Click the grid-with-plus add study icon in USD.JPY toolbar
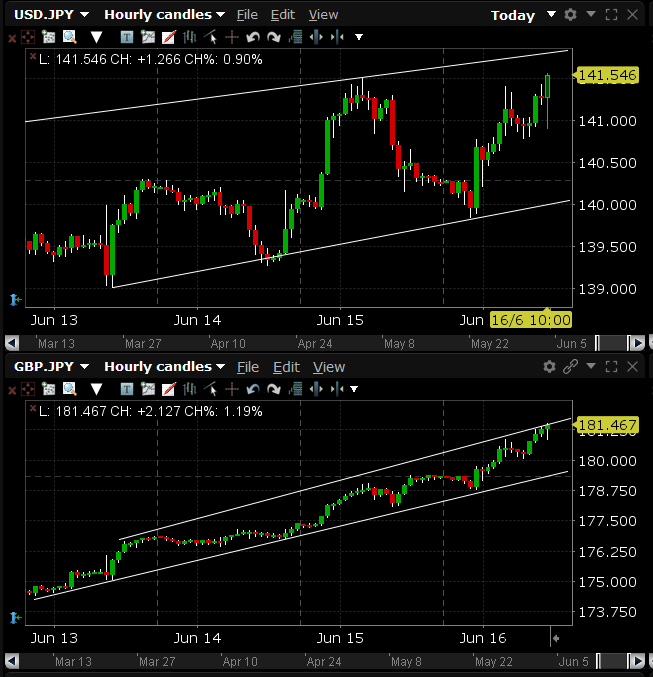The image size is (653, 677). coord(48,38)
